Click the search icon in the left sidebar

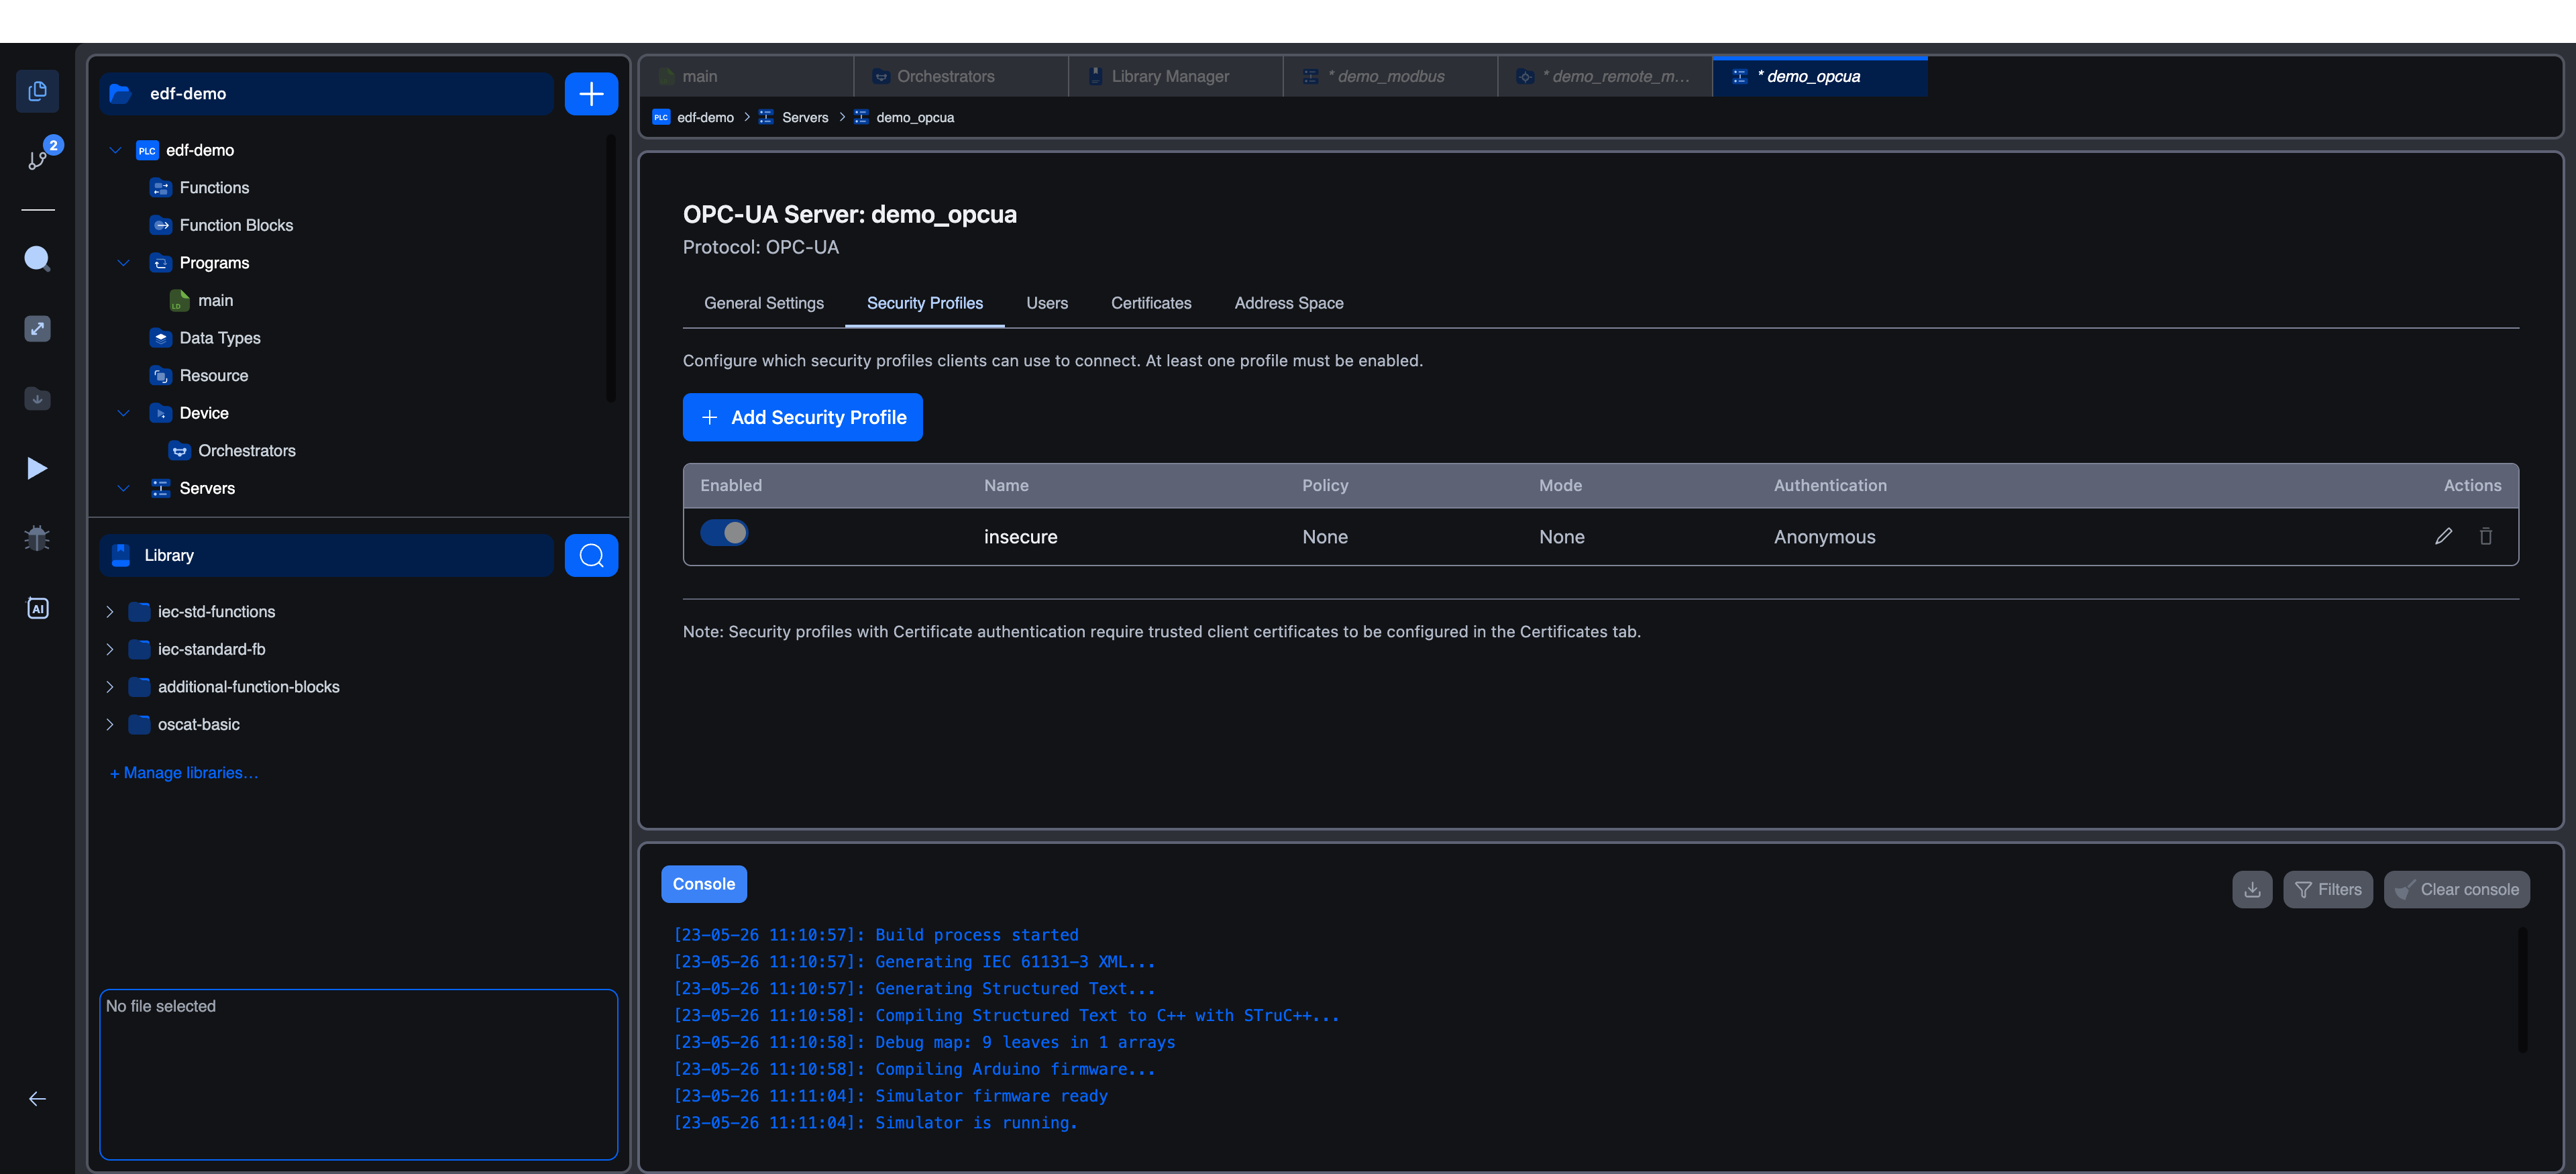pos(37,259)
